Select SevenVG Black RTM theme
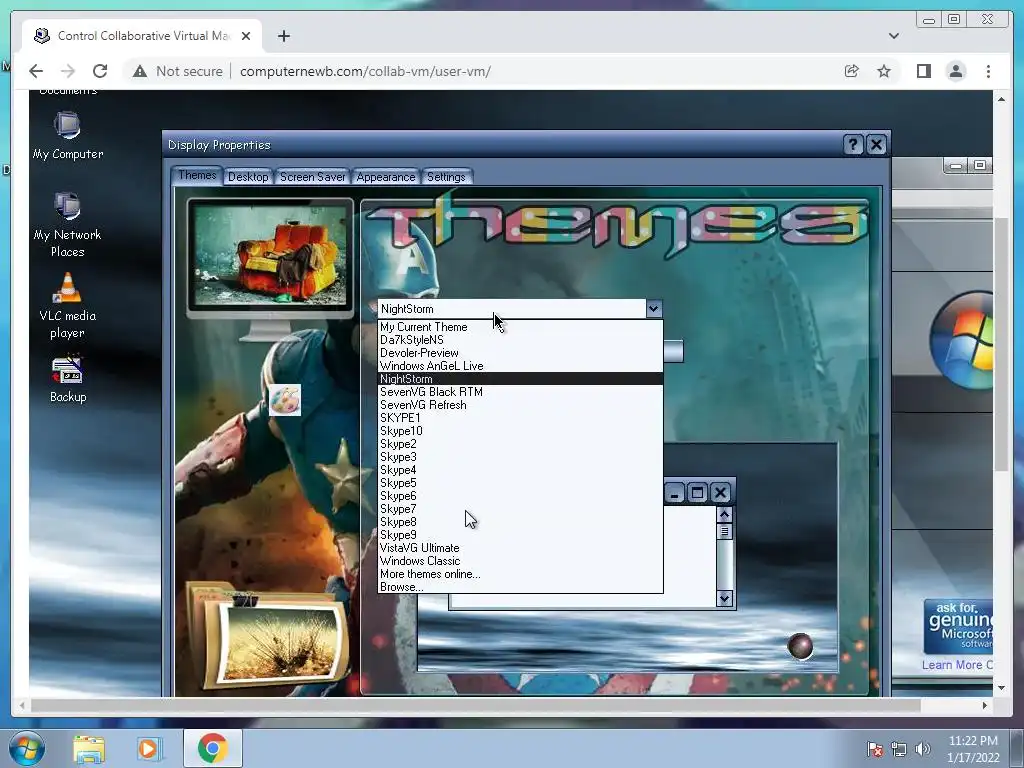The image size is (1024, 768). point(520,392)
